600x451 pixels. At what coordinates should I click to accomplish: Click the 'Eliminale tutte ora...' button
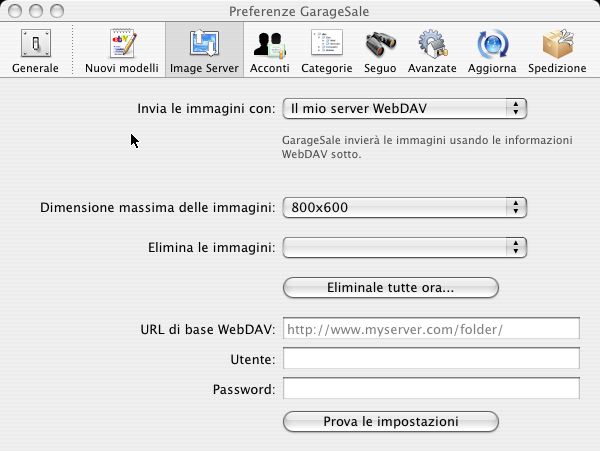391,288
